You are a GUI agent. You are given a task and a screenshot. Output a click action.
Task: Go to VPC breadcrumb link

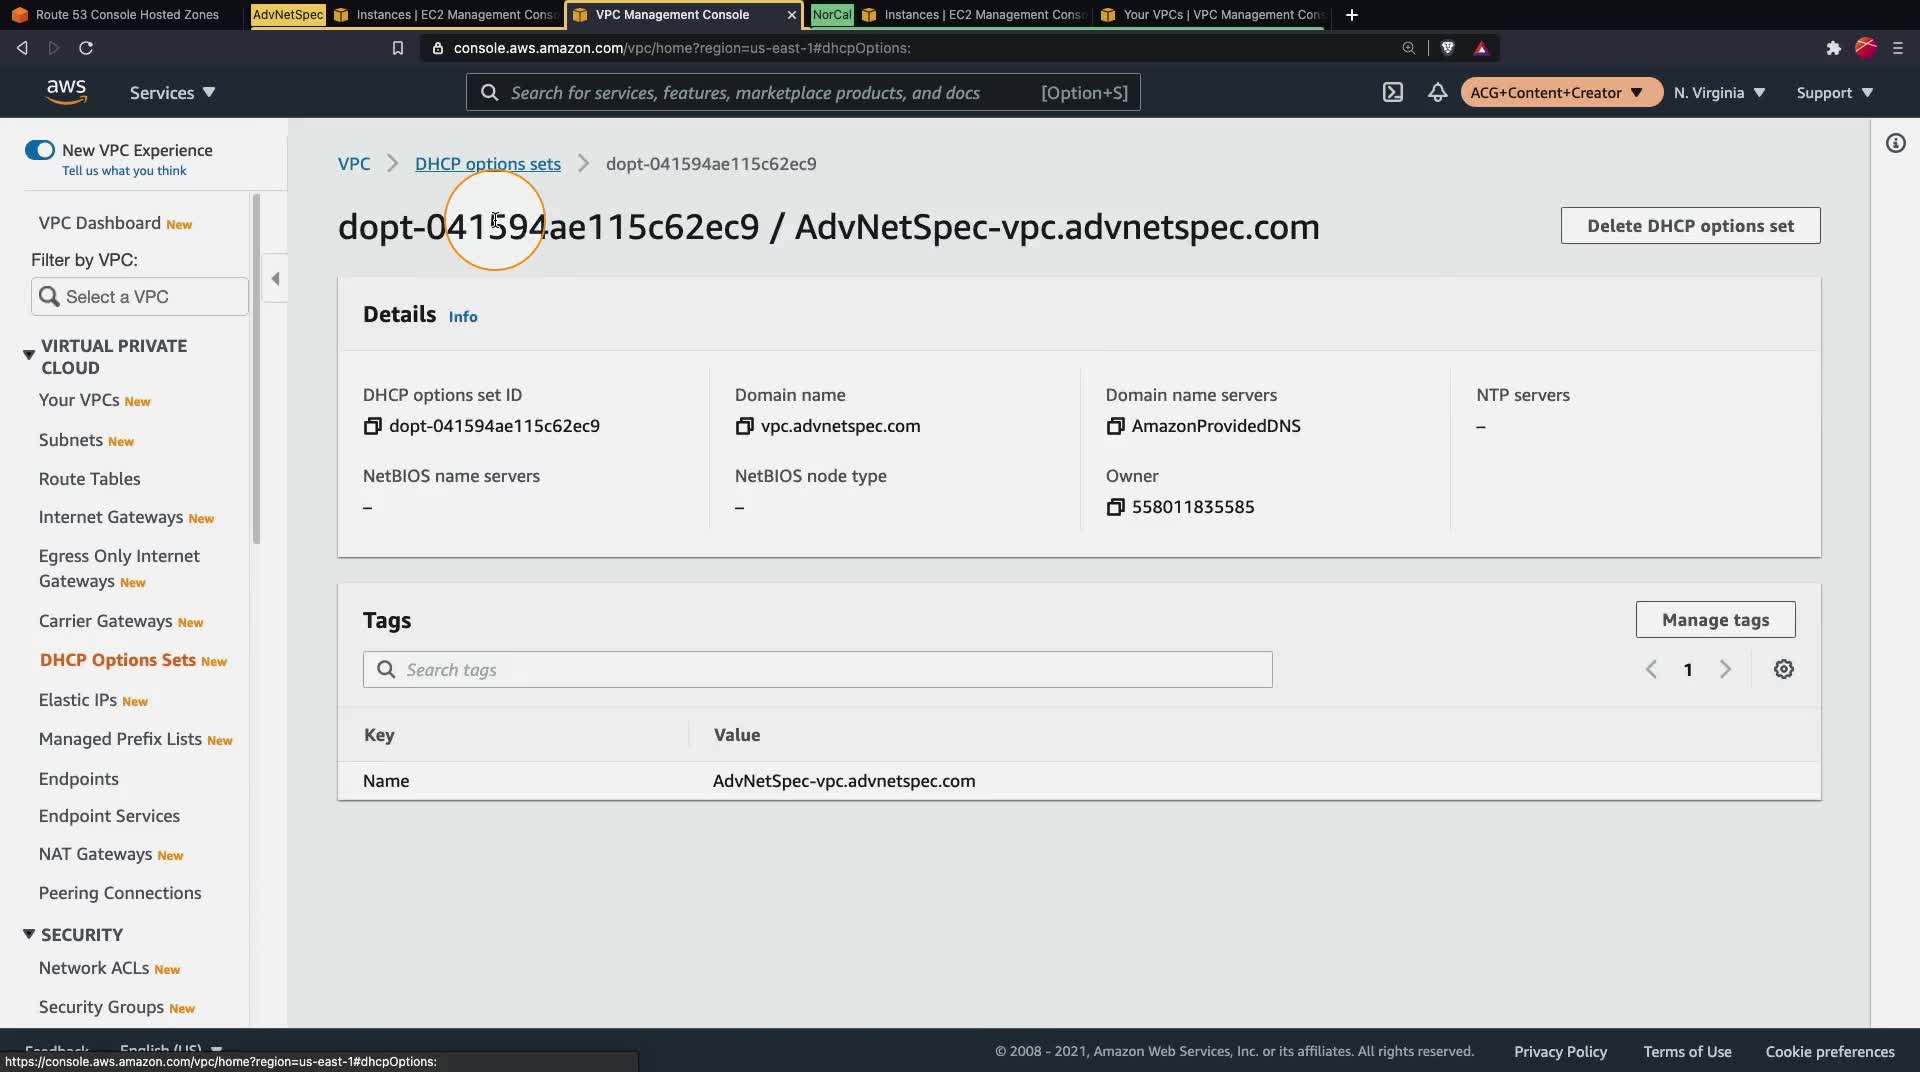click(x=354, y=164)
